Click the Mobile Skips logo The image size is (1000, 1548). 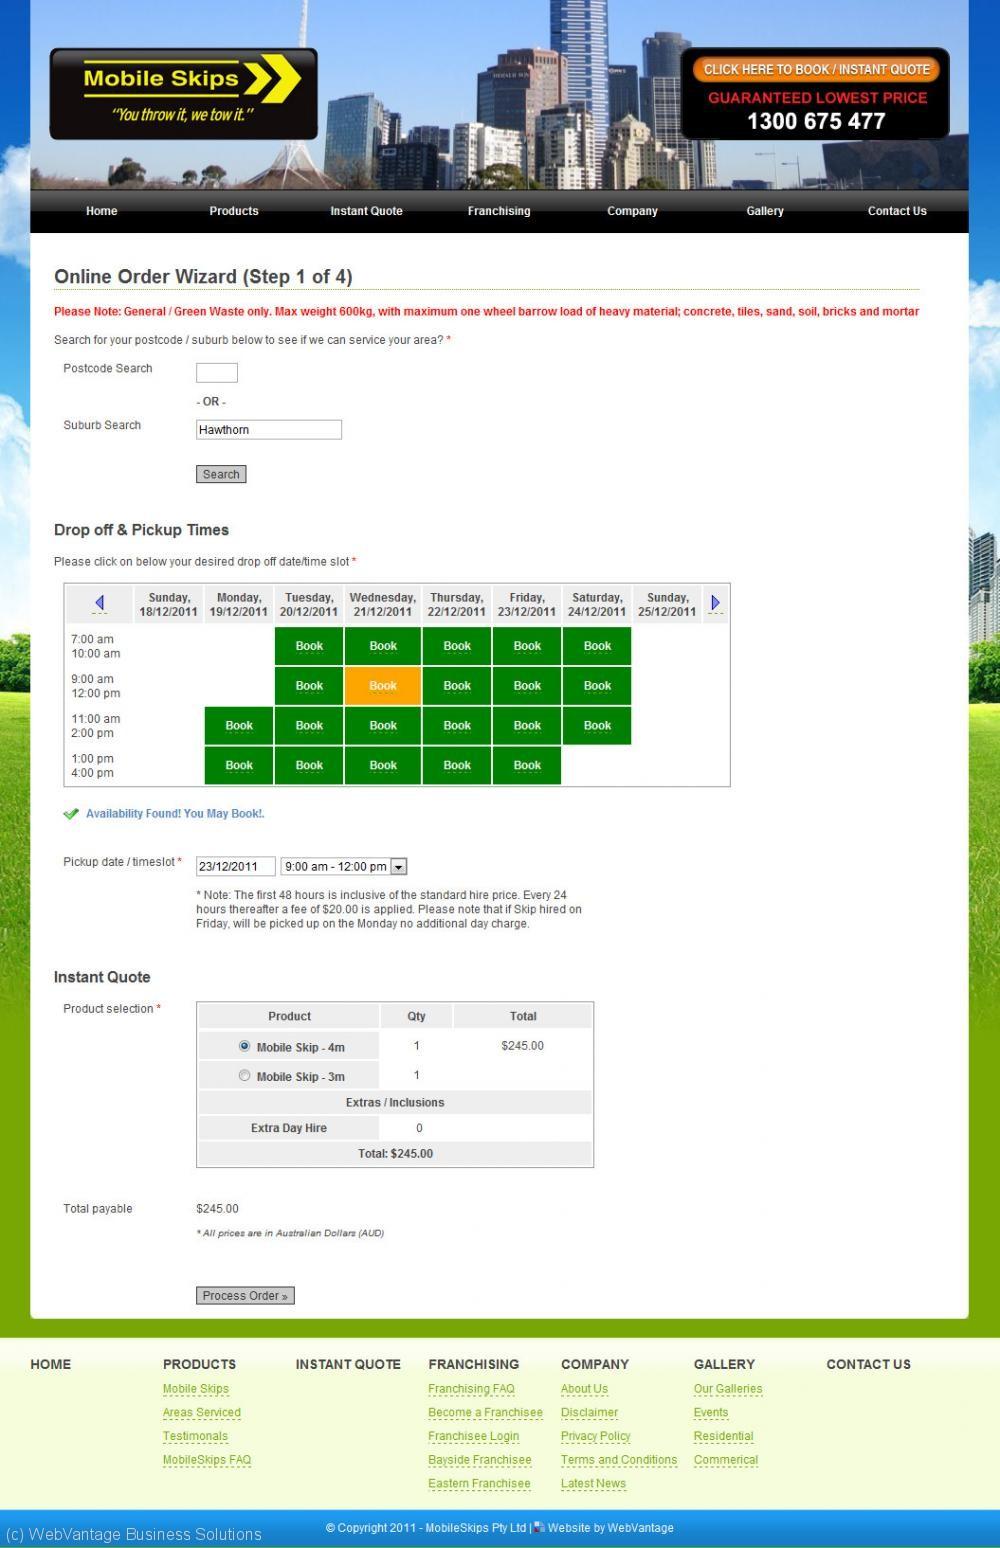(183, 94)
